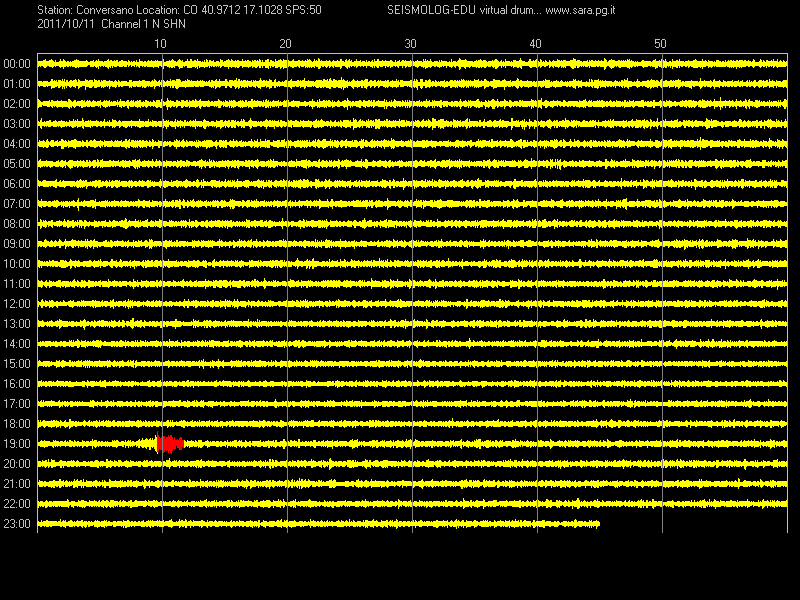Select the 01:00 hour label

coord(17,84)
